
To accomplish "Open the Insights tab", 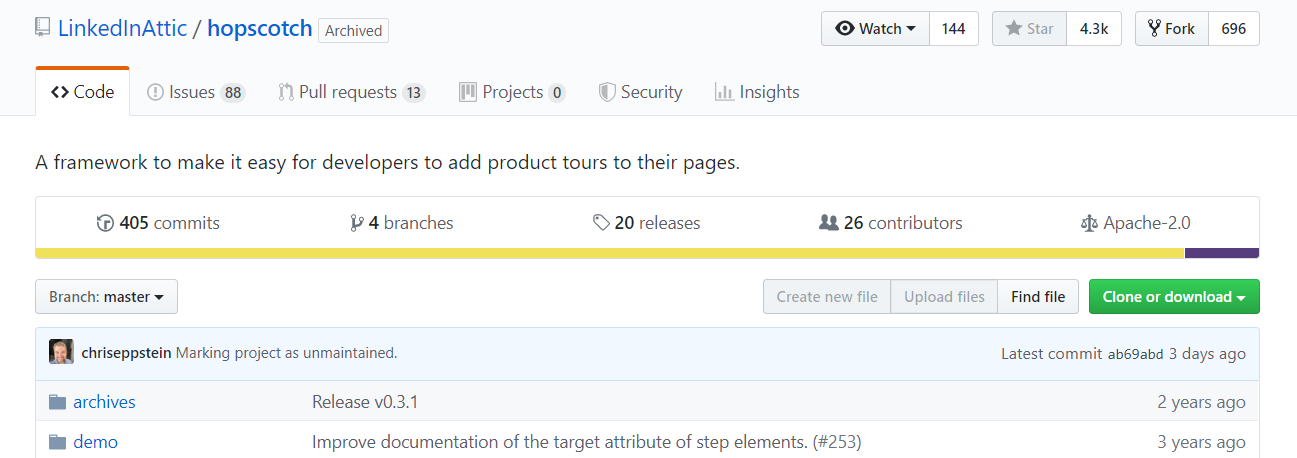I will coord(757,92).
